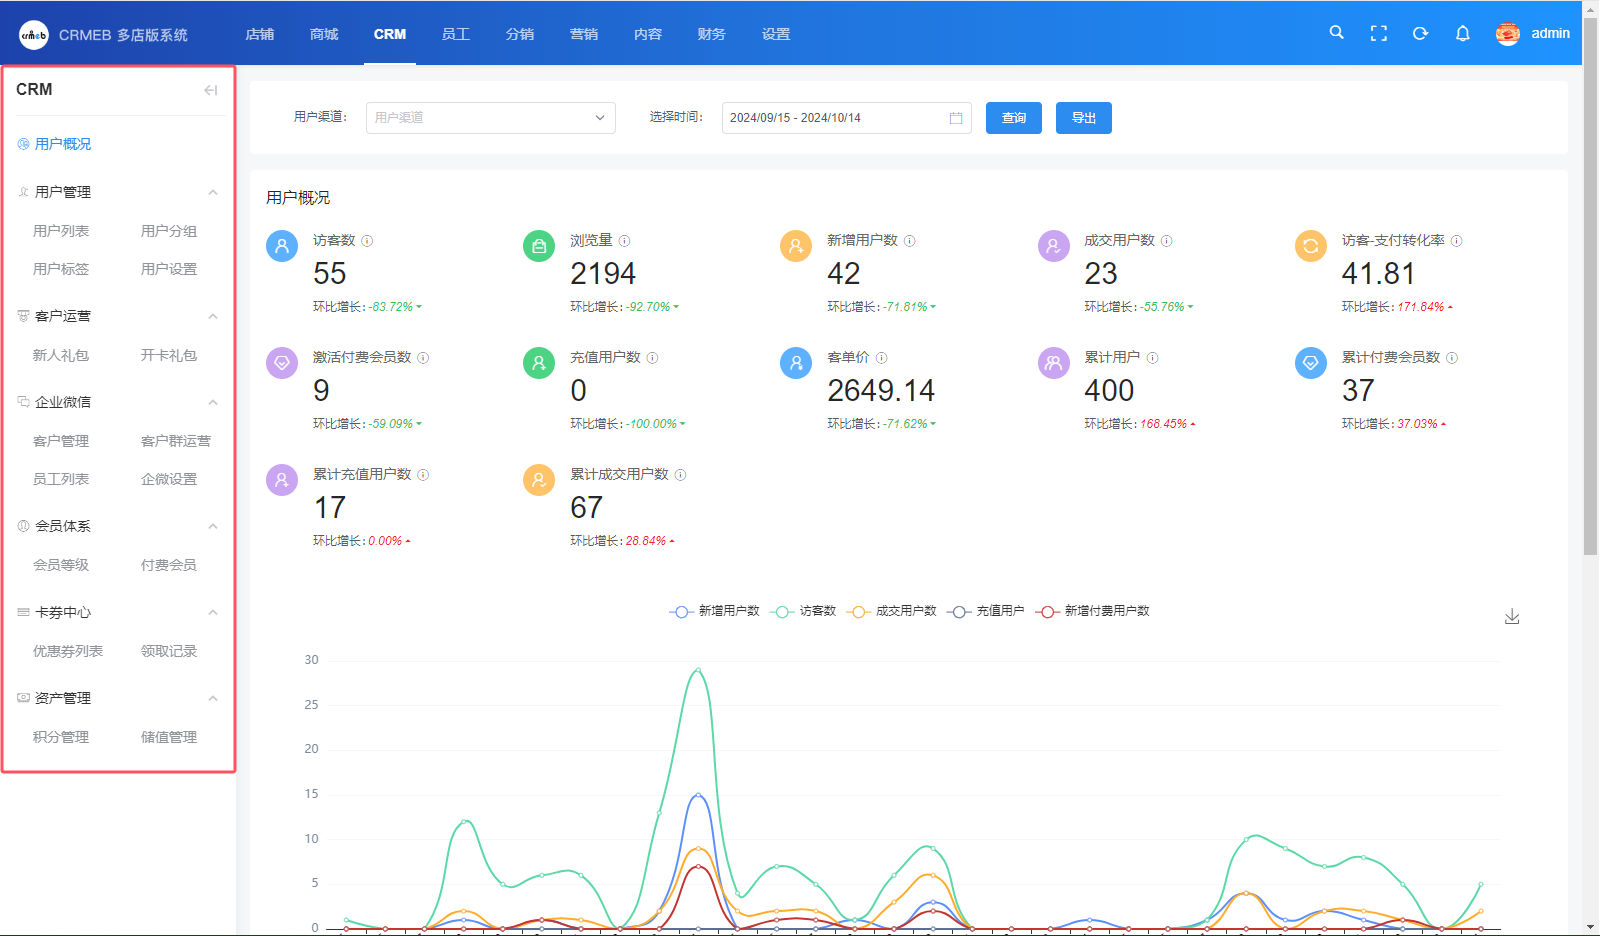Open 用户列表 in the sidebar
Image resolution: width=1600 pixels, height=936 pixels.
(x=61, y=231)
